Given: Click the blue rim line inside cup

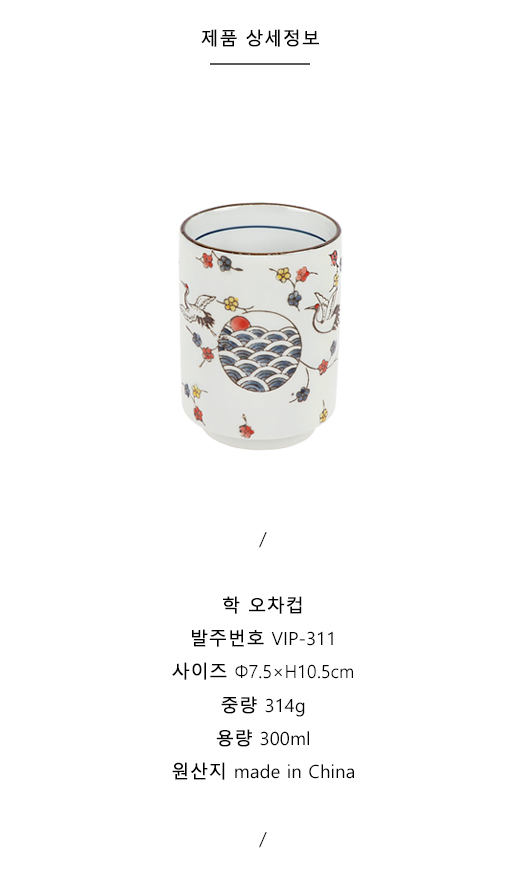Looking at the screenshot, I should (x=259, y=232).
